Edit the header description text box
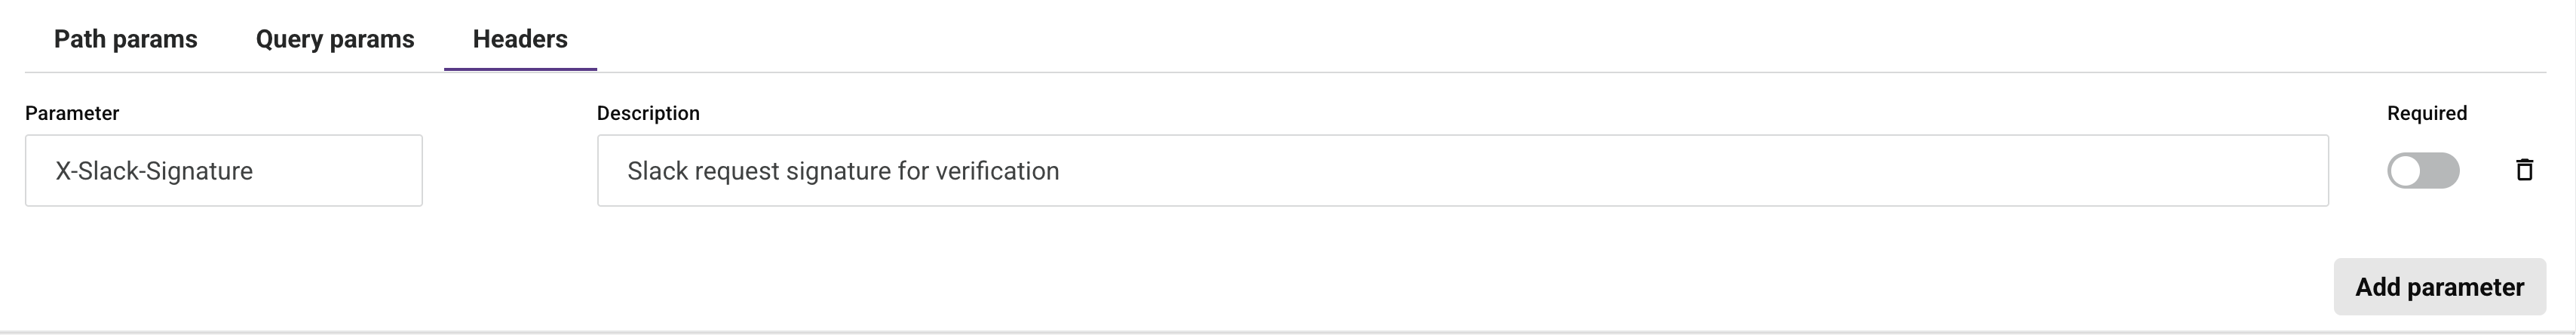 pyautogui.click(x=1462, y=171)
